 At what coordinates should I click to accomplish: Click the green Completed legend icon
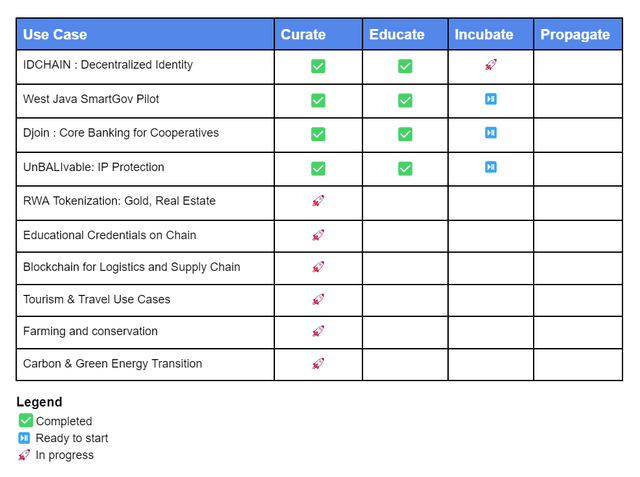(x=25, y=421)
